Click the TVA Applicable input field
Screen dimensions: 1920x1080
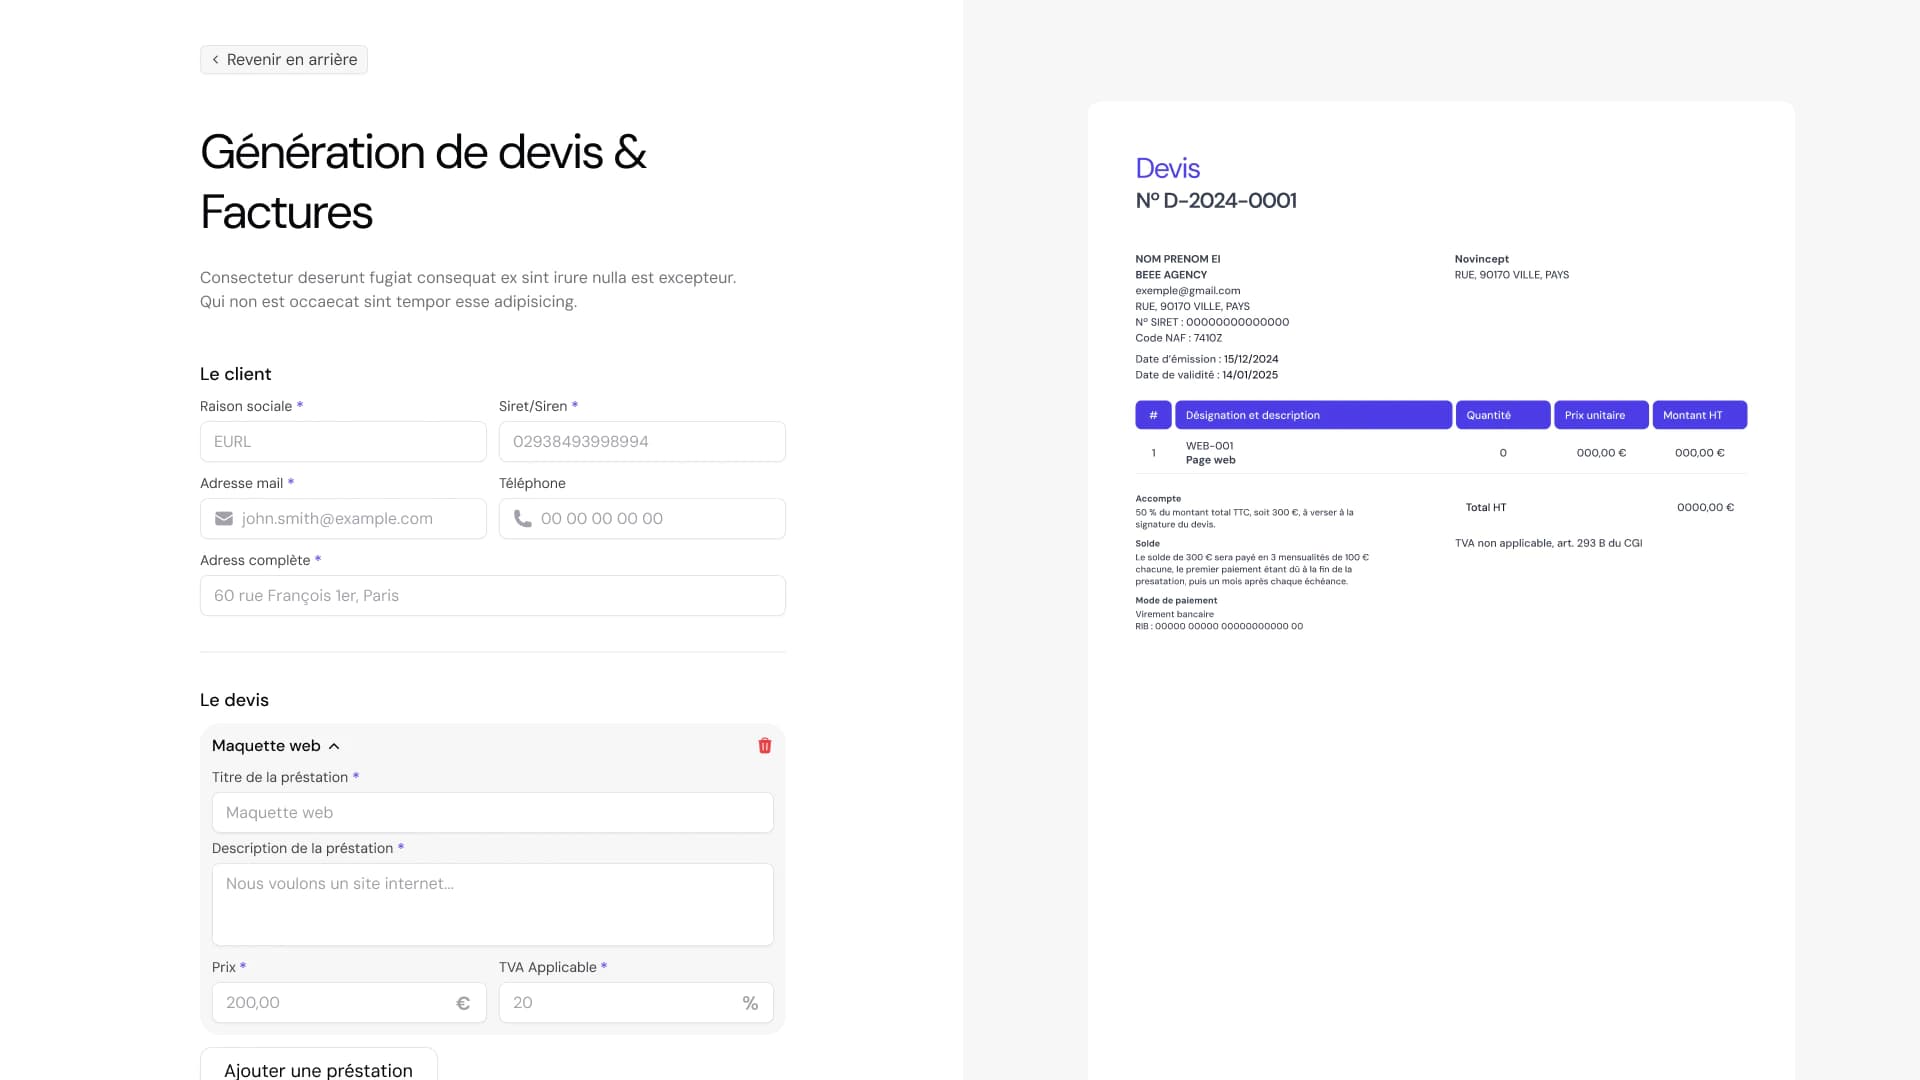[x=620, y=1002]
